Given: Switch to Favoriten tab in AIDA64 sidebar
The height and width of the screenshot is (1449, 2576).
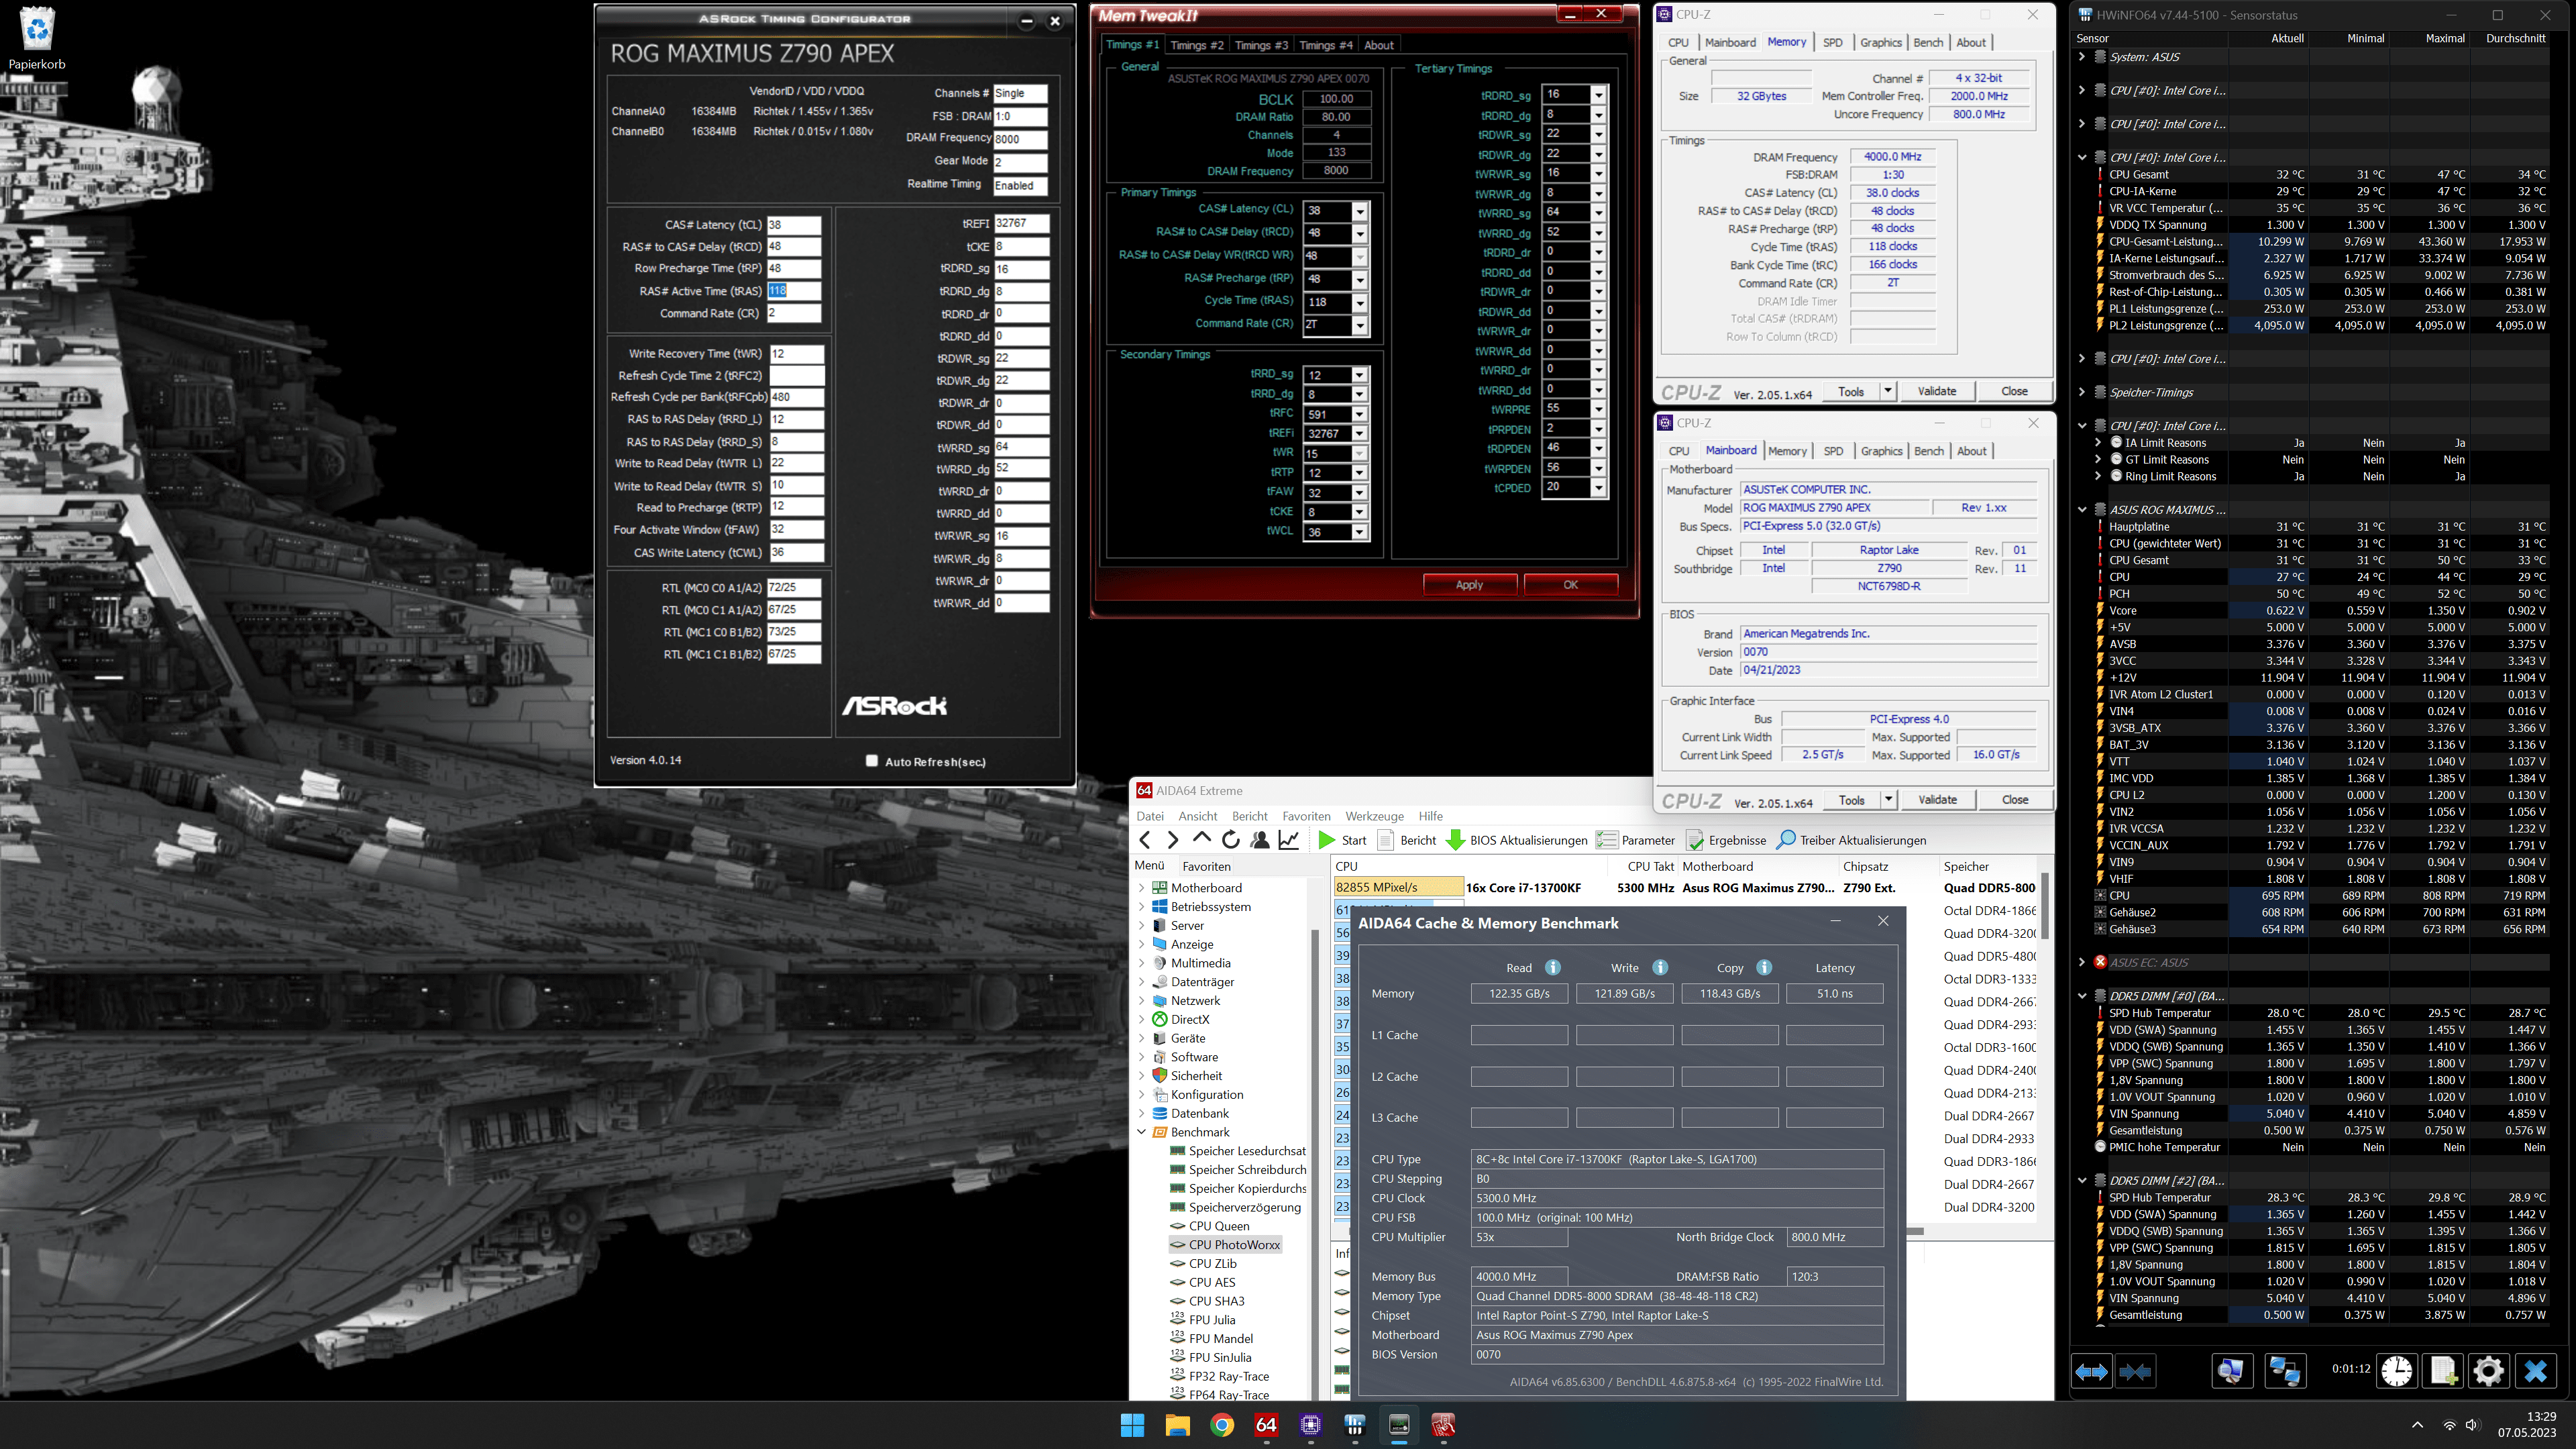Looking at the screenshot, I should [1206, 866].
